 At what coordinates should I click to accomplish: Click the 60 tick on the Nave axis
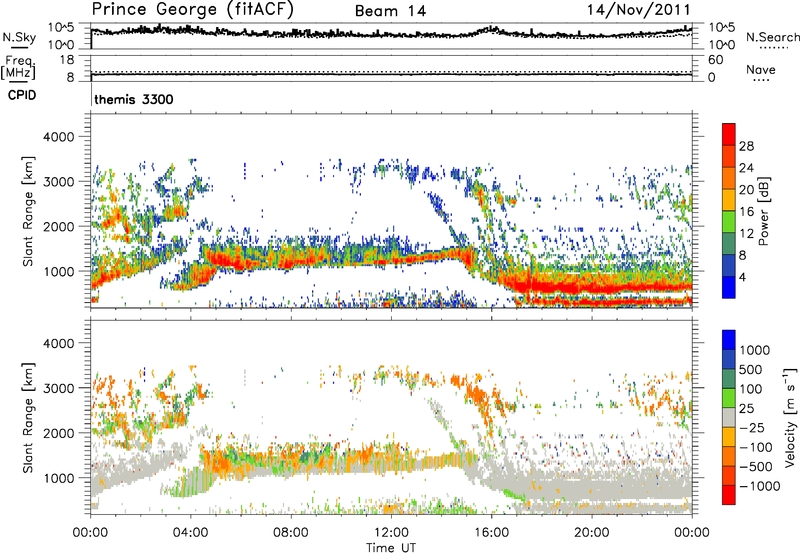pos(715,60)
